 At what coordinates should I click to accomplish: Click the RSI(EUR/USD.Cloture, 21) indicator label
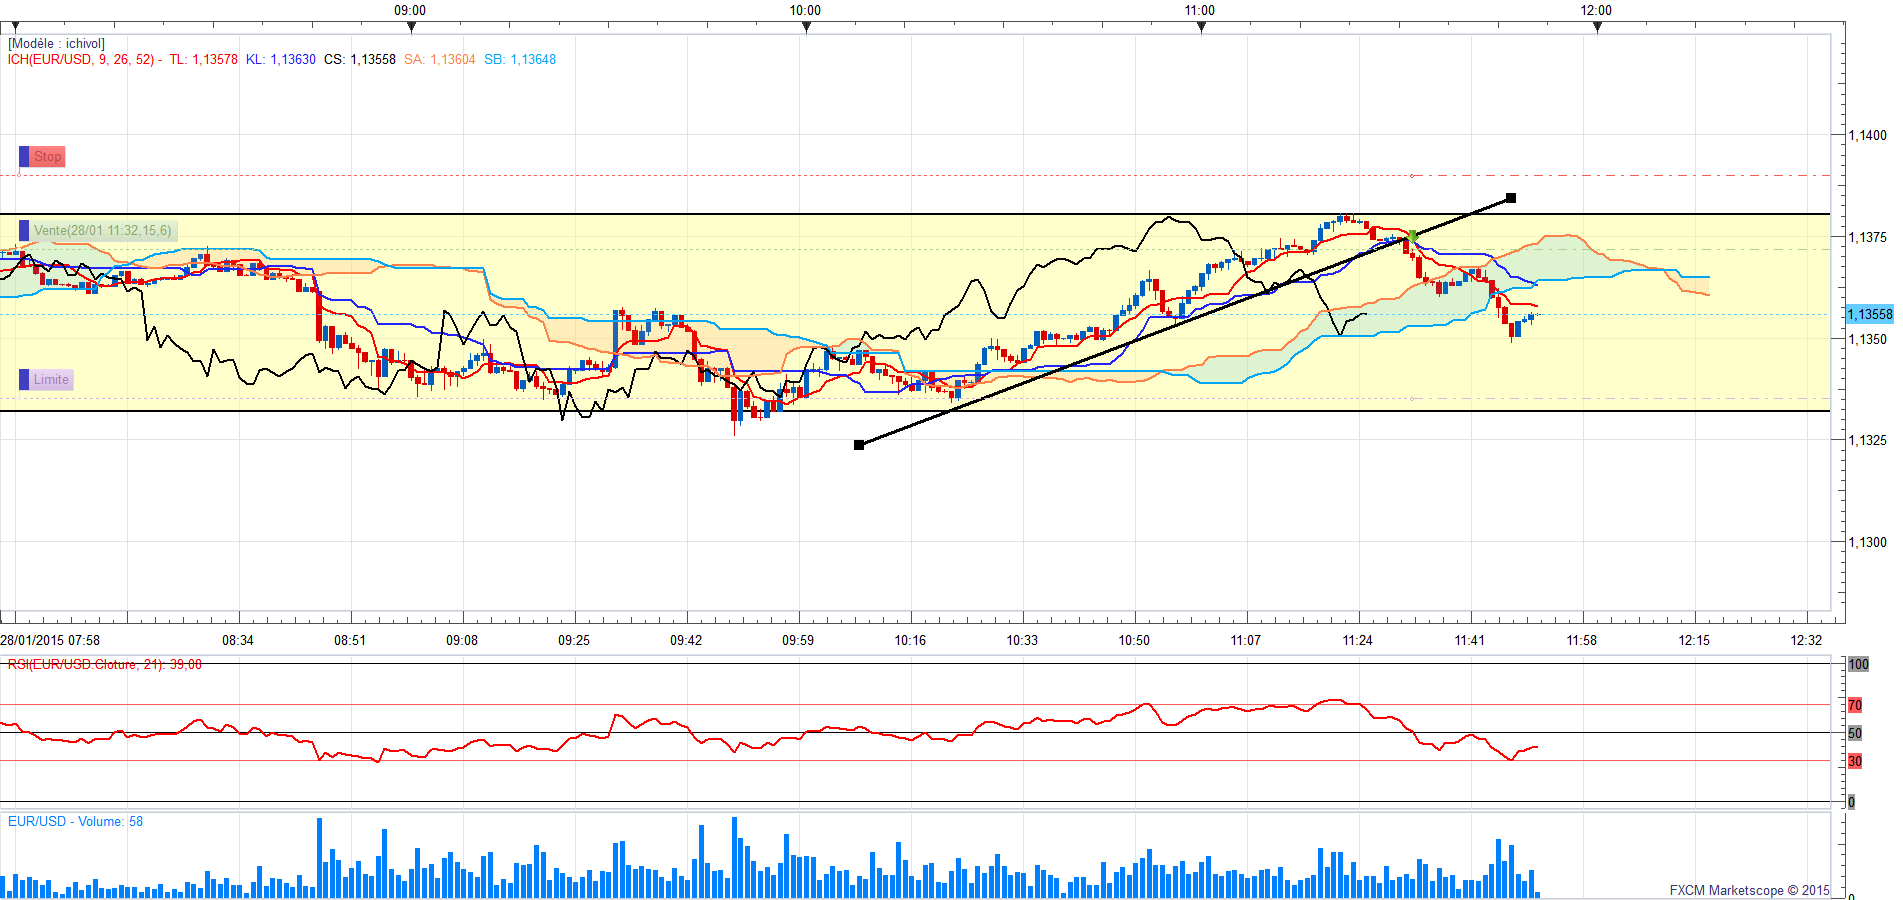pyautogui.click(x=104, y=665)
